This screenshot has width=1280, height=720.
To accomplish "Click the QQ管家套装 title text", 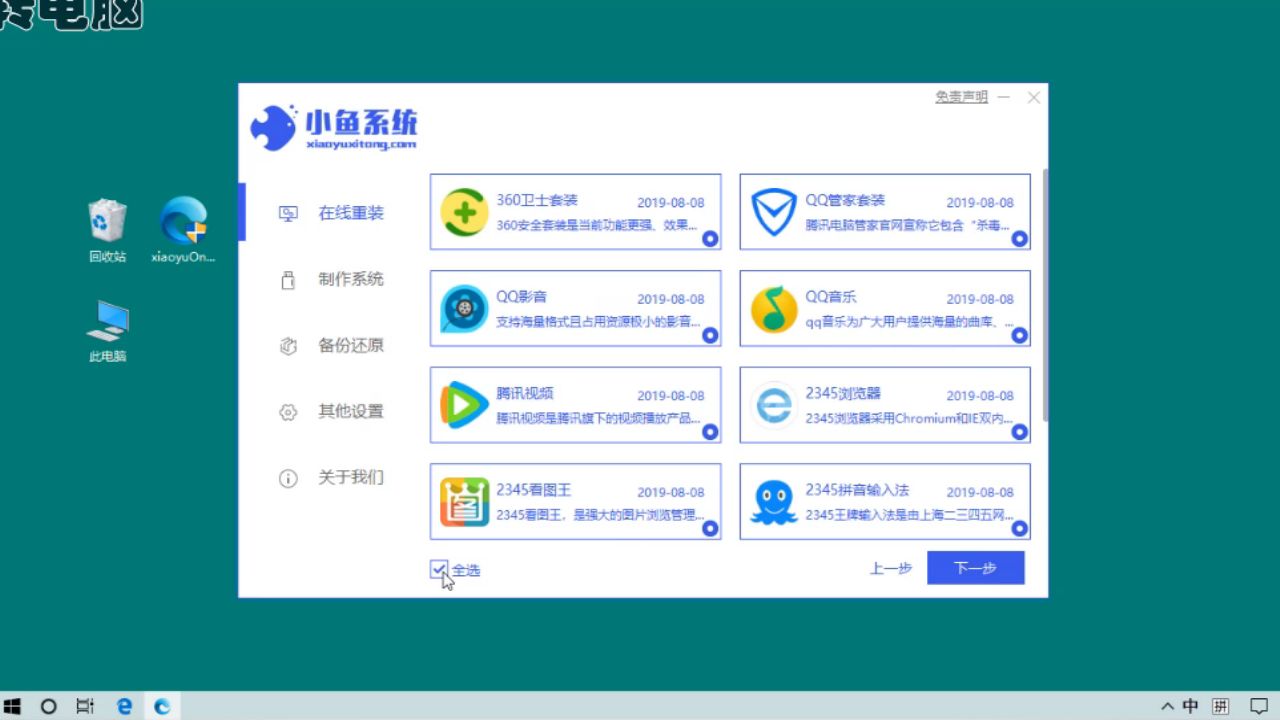I will 845,200.
